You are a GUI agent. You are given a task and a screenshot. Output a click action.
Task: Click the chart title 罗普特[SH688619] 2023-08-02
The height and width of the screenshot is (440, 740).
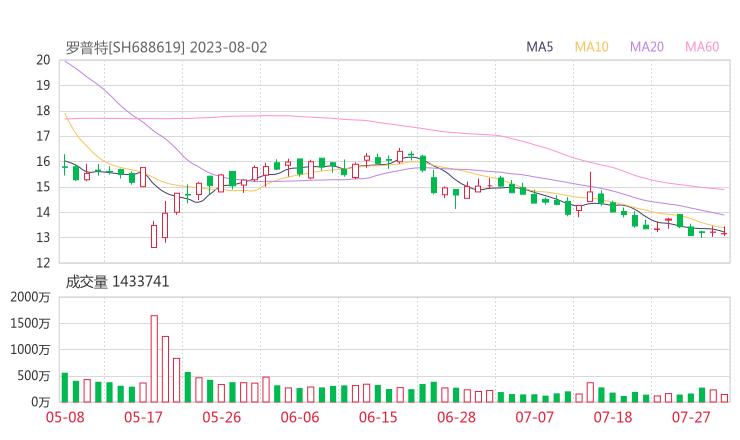click(166, 47)
